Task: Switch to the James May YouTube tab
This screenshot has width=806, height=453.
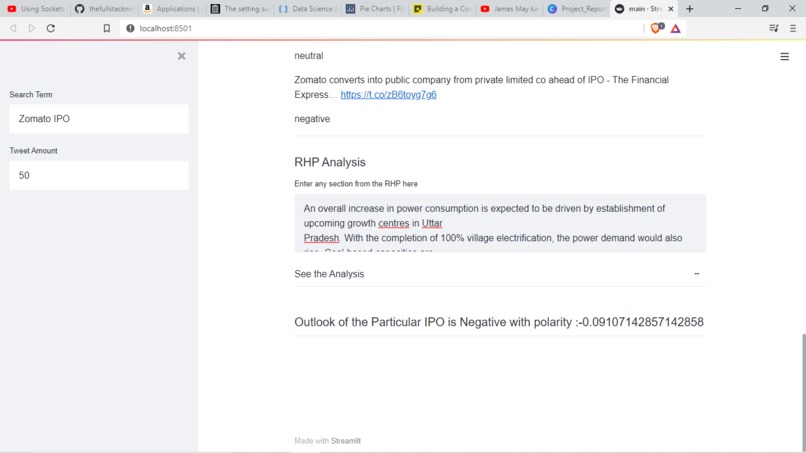Action: coord(510,9)
